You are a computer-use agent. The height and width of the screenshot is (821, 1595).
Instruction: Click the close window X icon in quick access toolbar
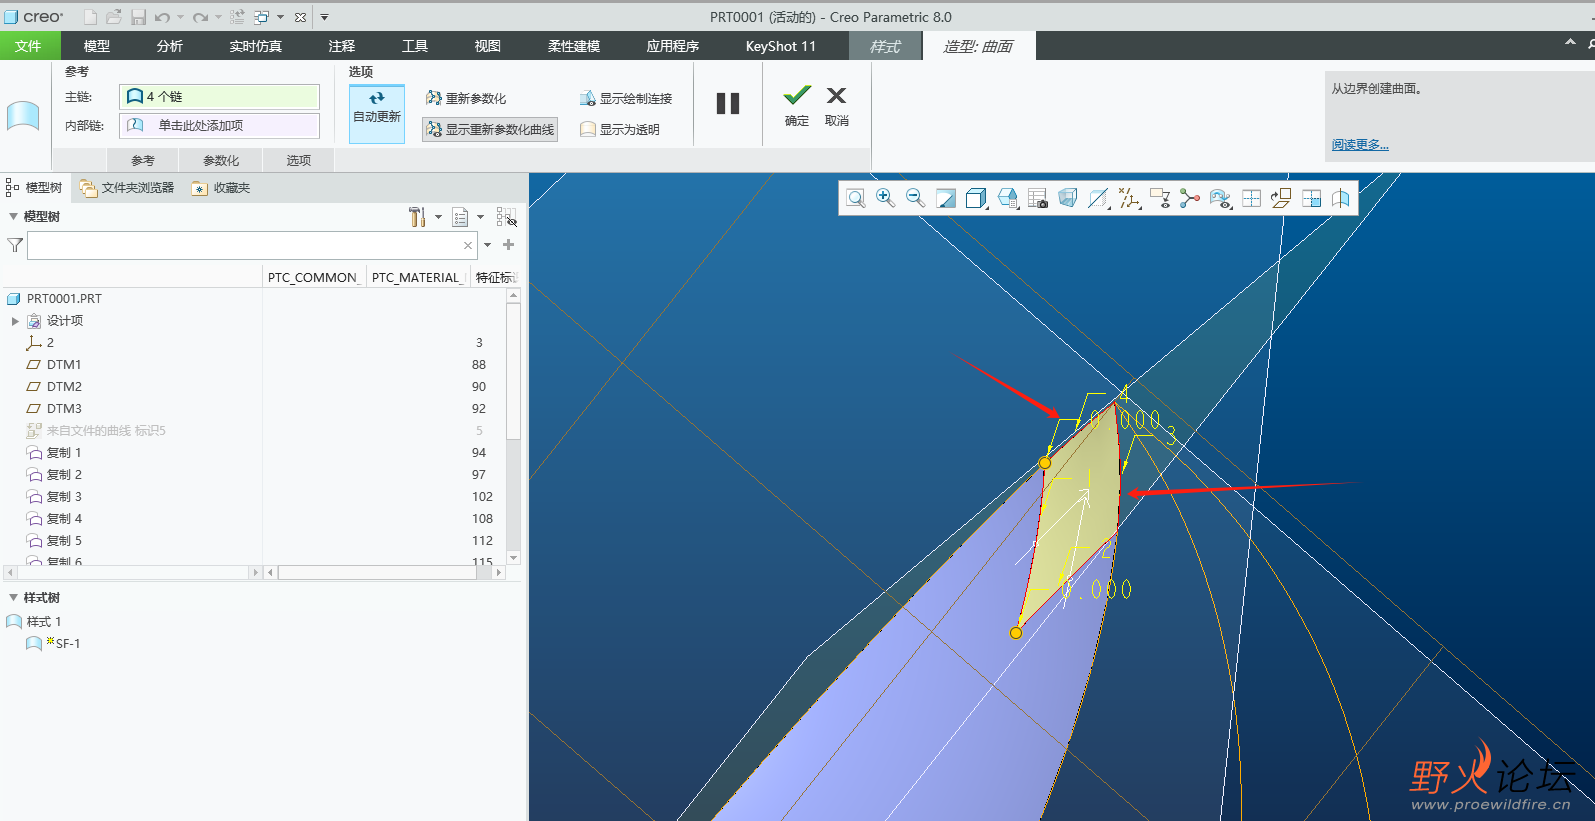[x=300, y=17]
